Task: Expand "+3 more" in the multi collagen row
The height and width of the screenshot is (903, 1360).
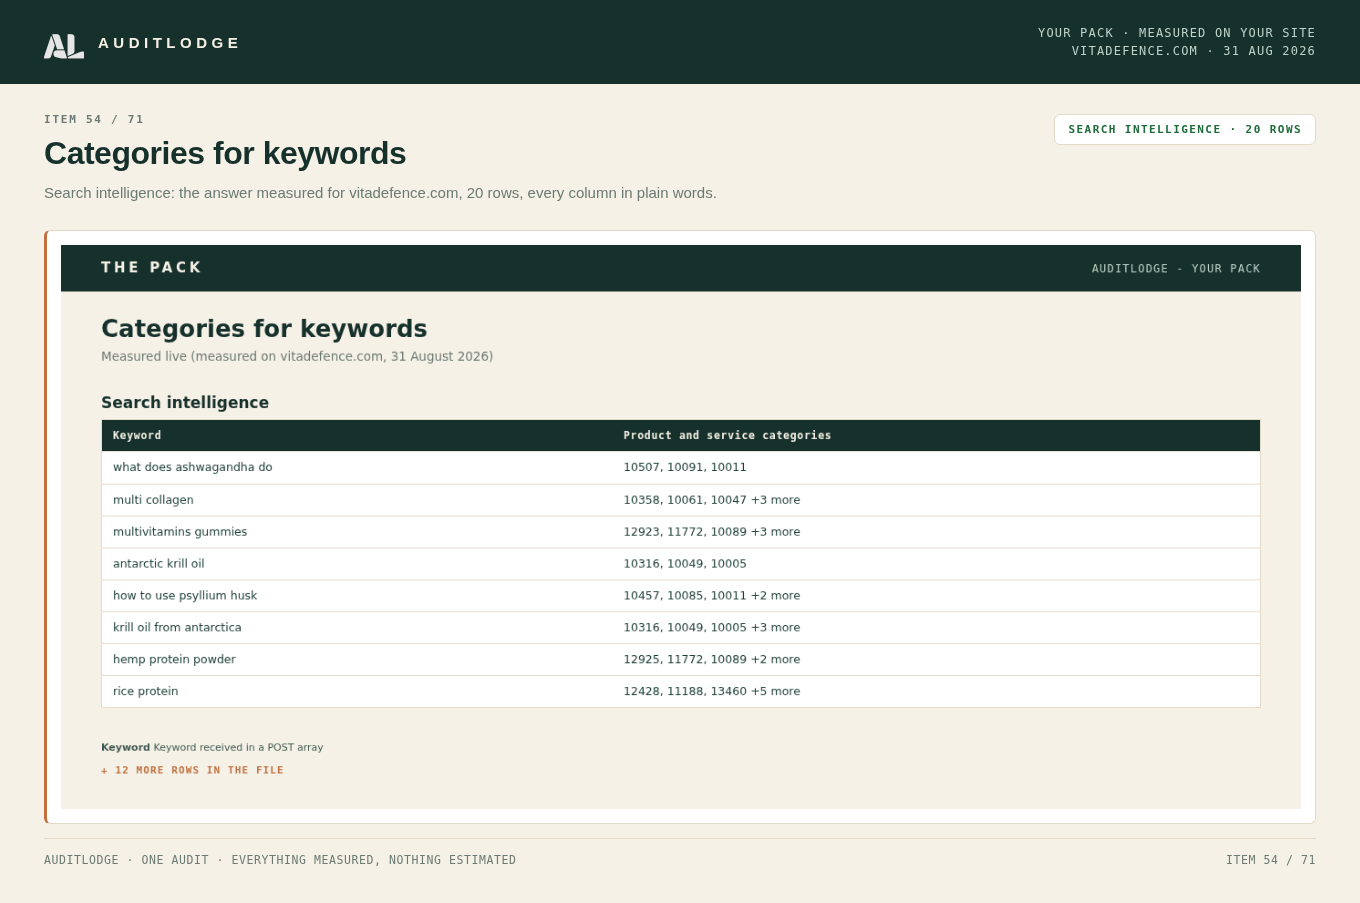Action: point(776,500)
